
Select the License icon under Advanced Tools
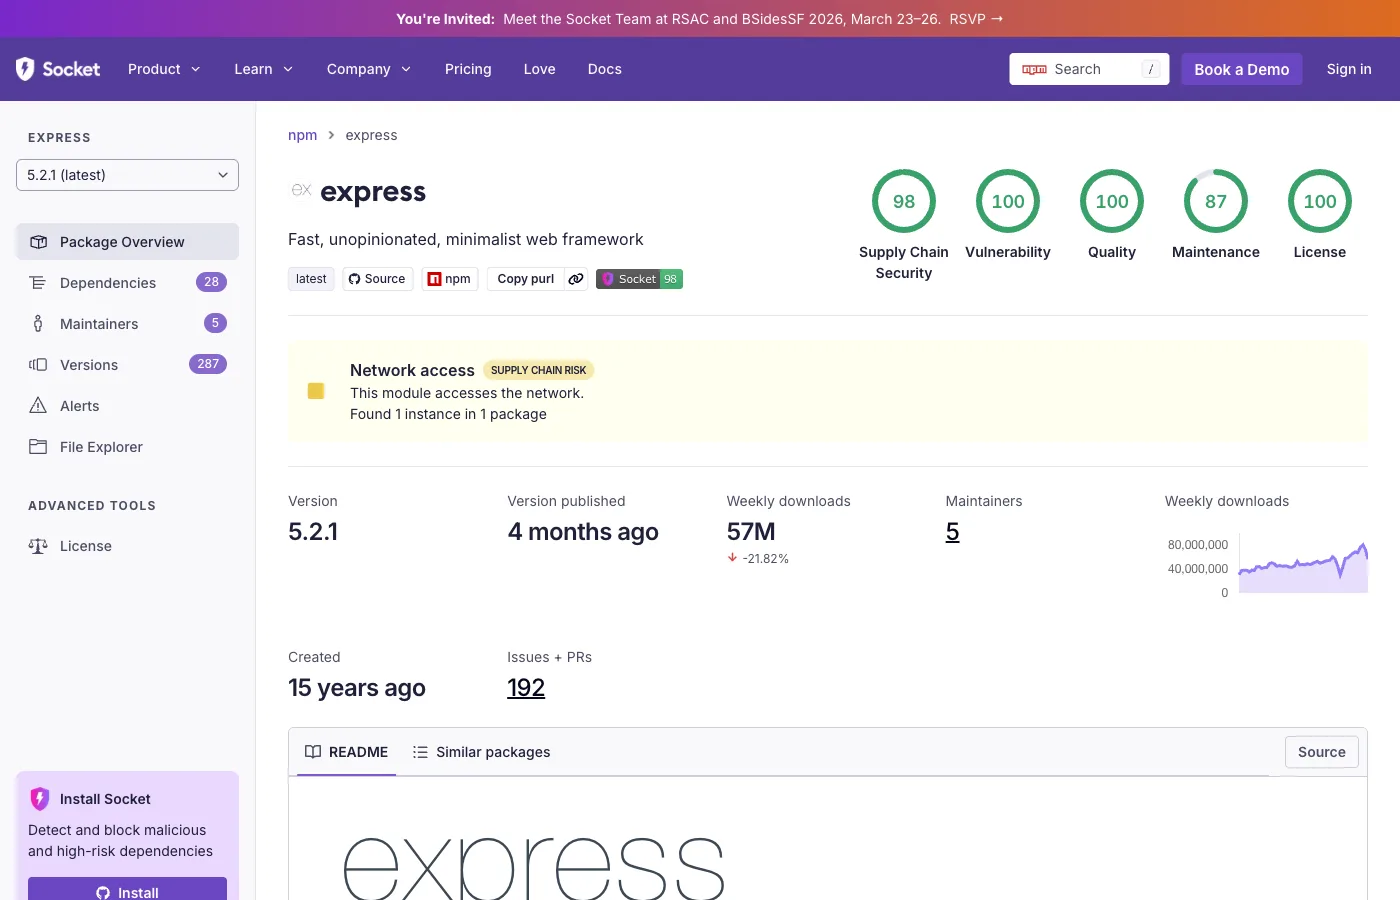coord(37,545)
